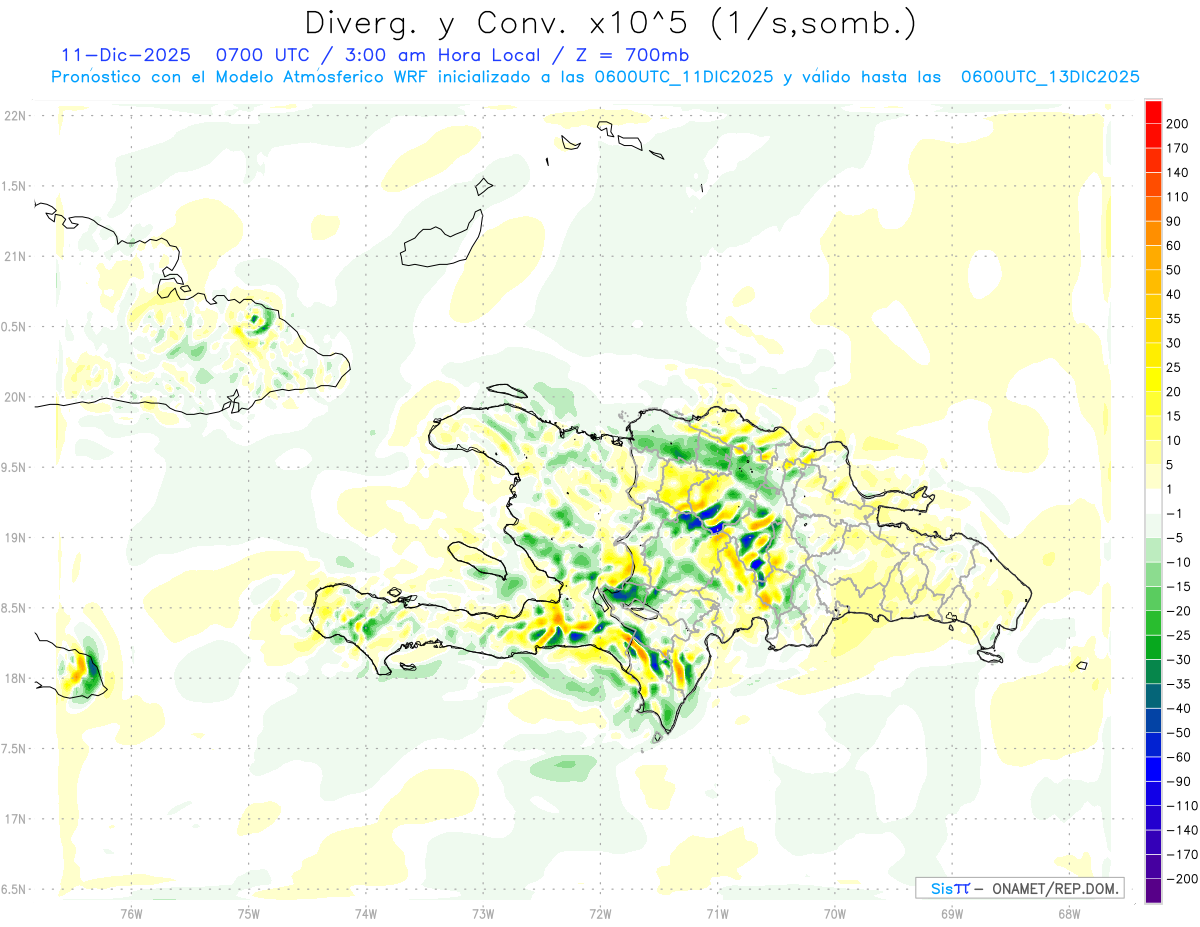Screen dimensions: 1200x927
Task: Click the colorbar value "140"
Action: pyautogui.click(x=1176, y=172)
